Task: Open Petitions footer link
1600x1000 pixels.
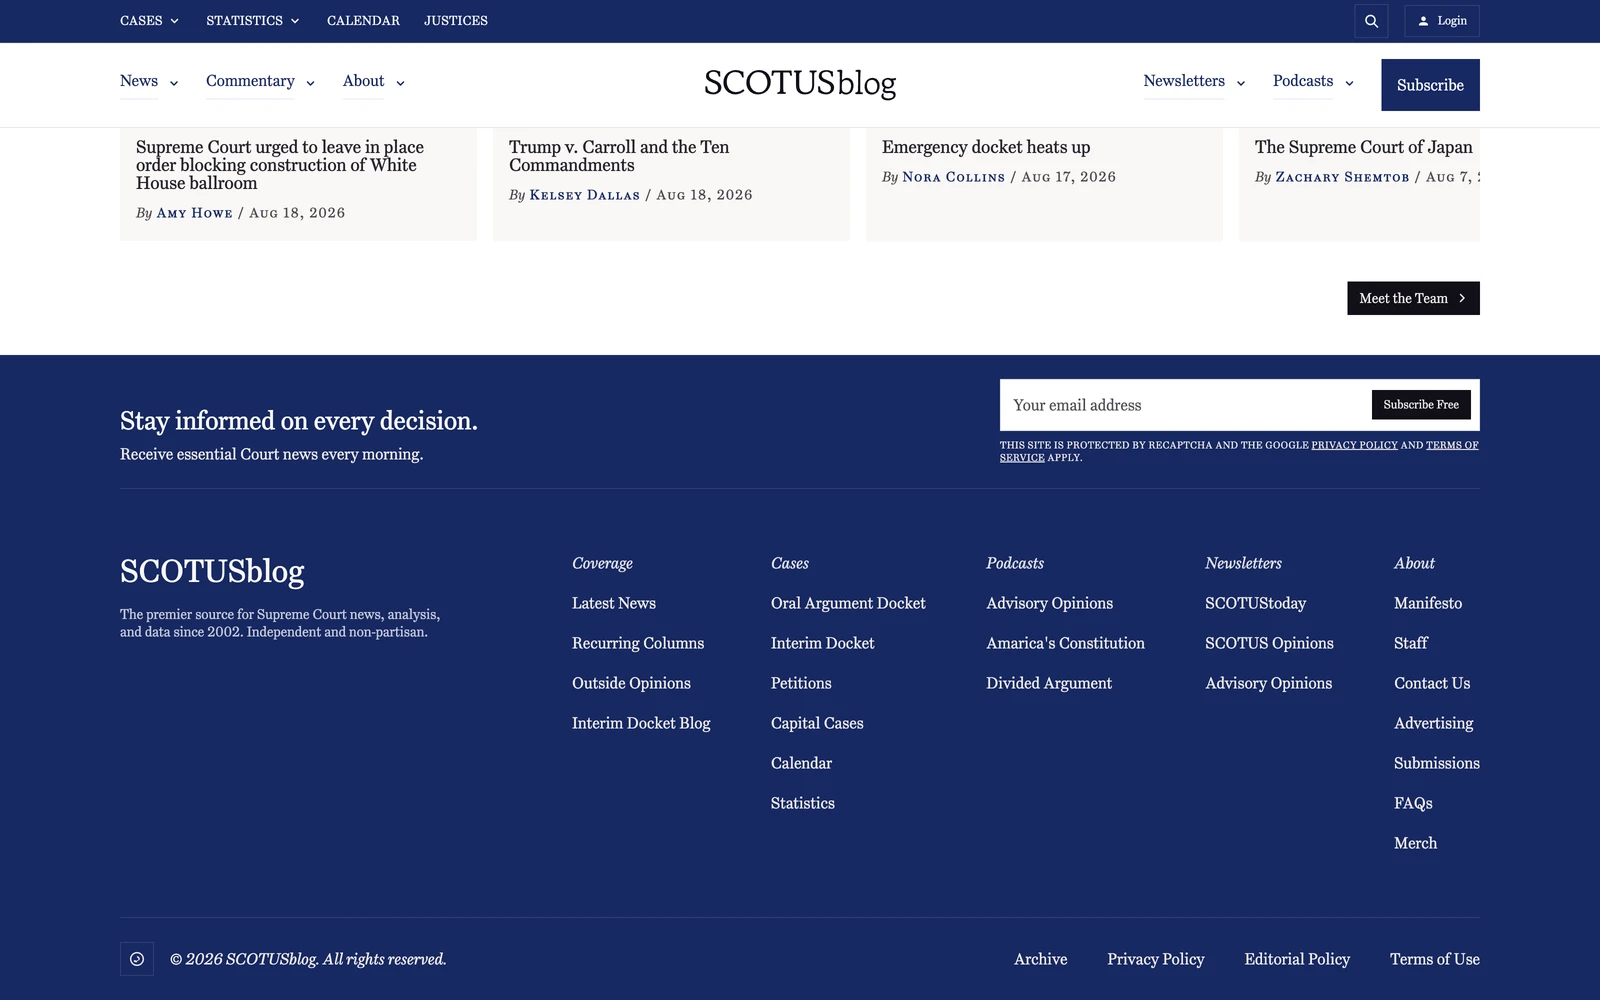Action: point(801,683)
